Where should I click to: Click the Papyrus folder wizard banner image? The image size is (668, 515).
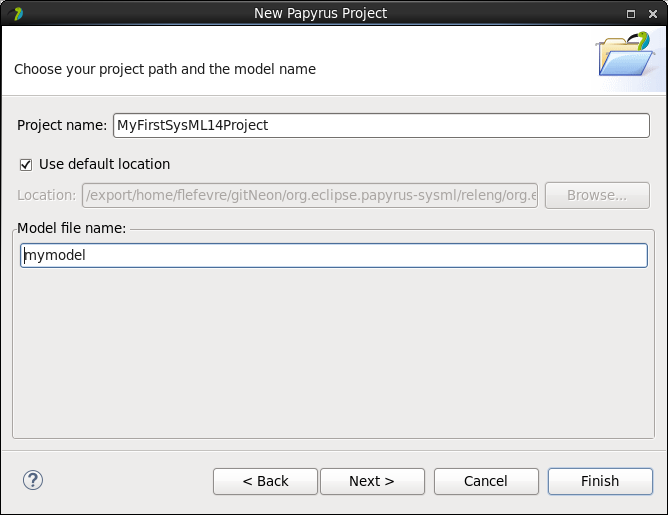coord(626,54)
